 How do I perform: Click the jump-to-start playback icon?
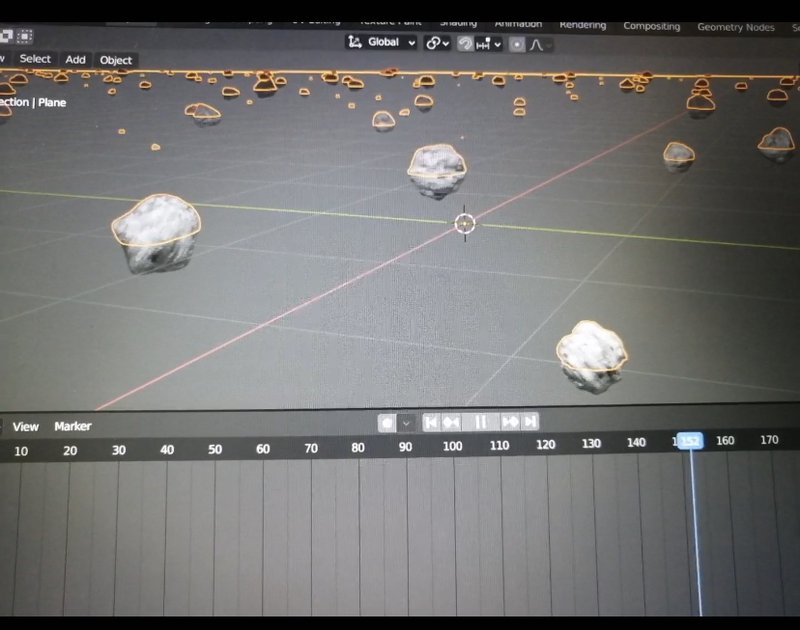click(431, 422)
